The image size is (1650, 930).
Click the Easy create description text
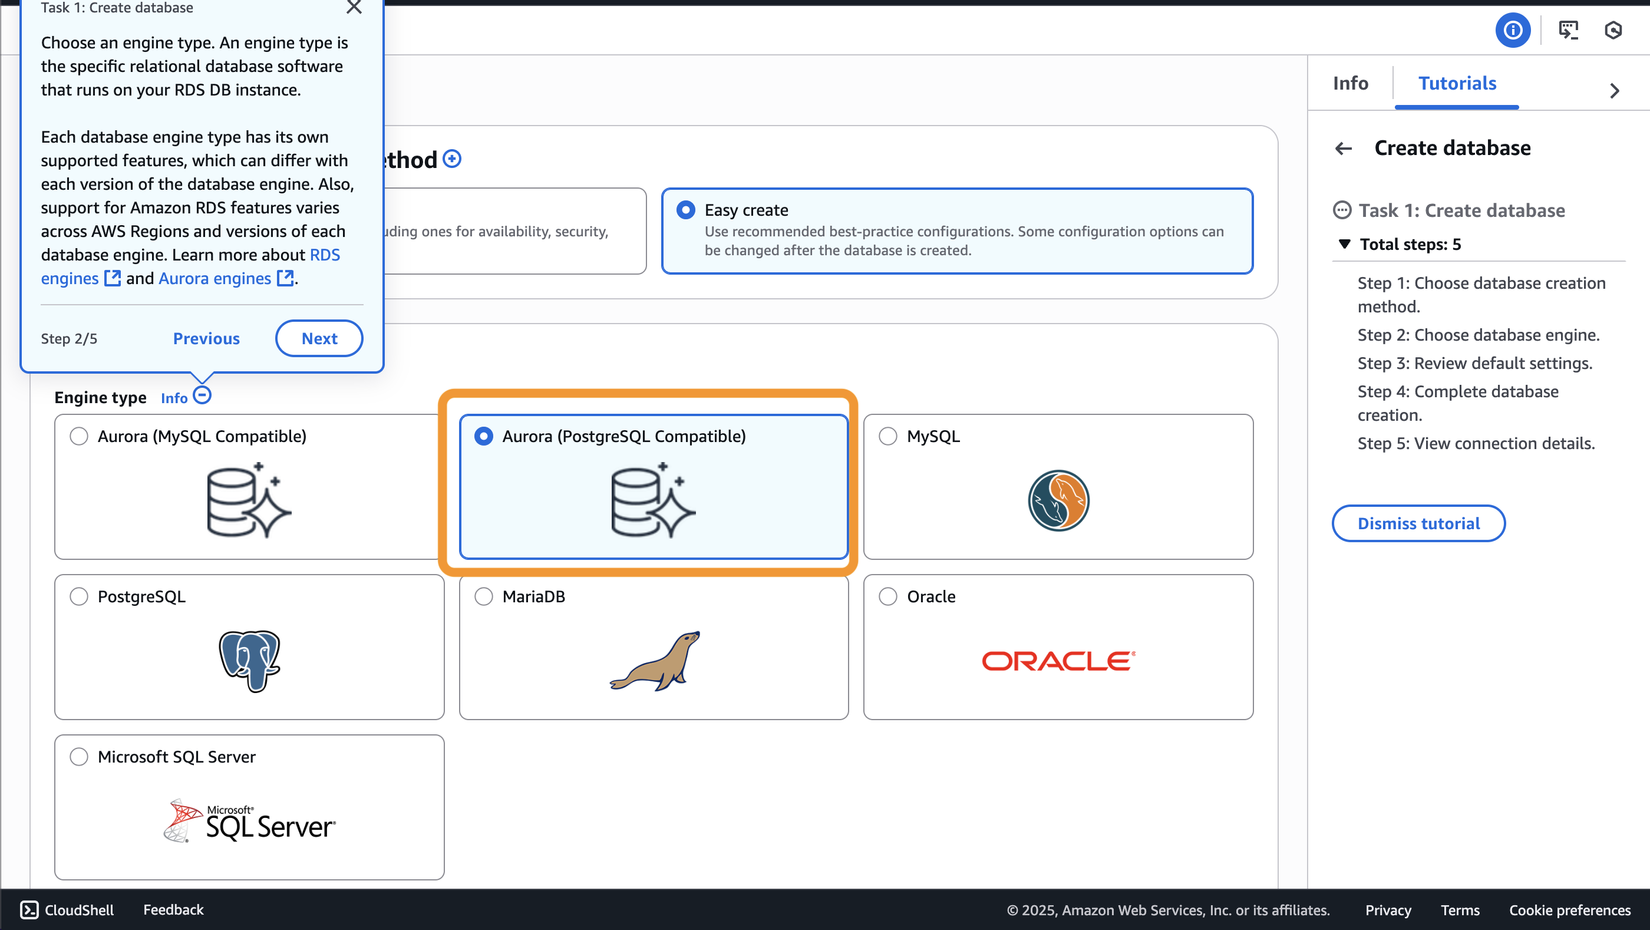[x=964, y=241]
